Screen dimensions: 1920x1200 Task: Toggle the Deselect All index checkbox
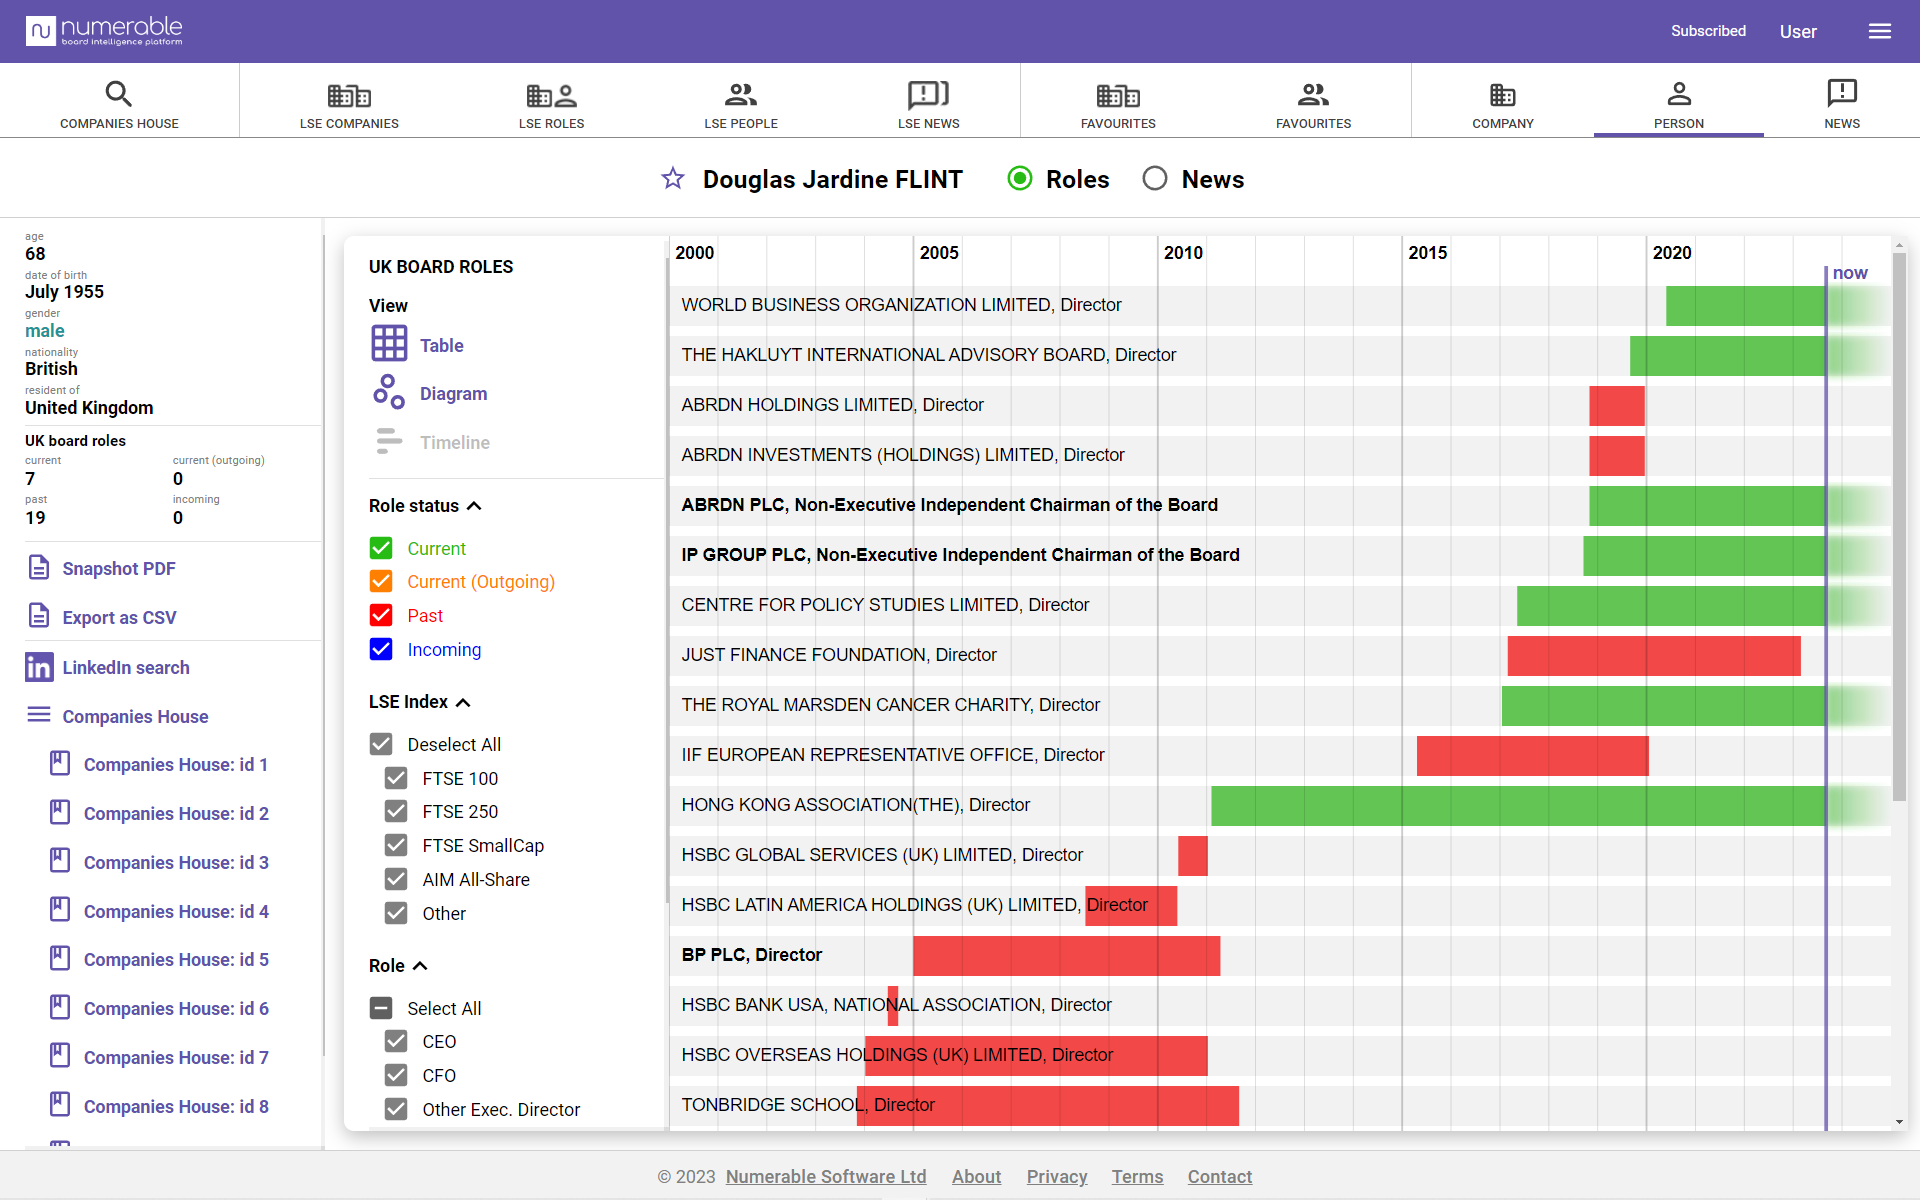[381, 744]
